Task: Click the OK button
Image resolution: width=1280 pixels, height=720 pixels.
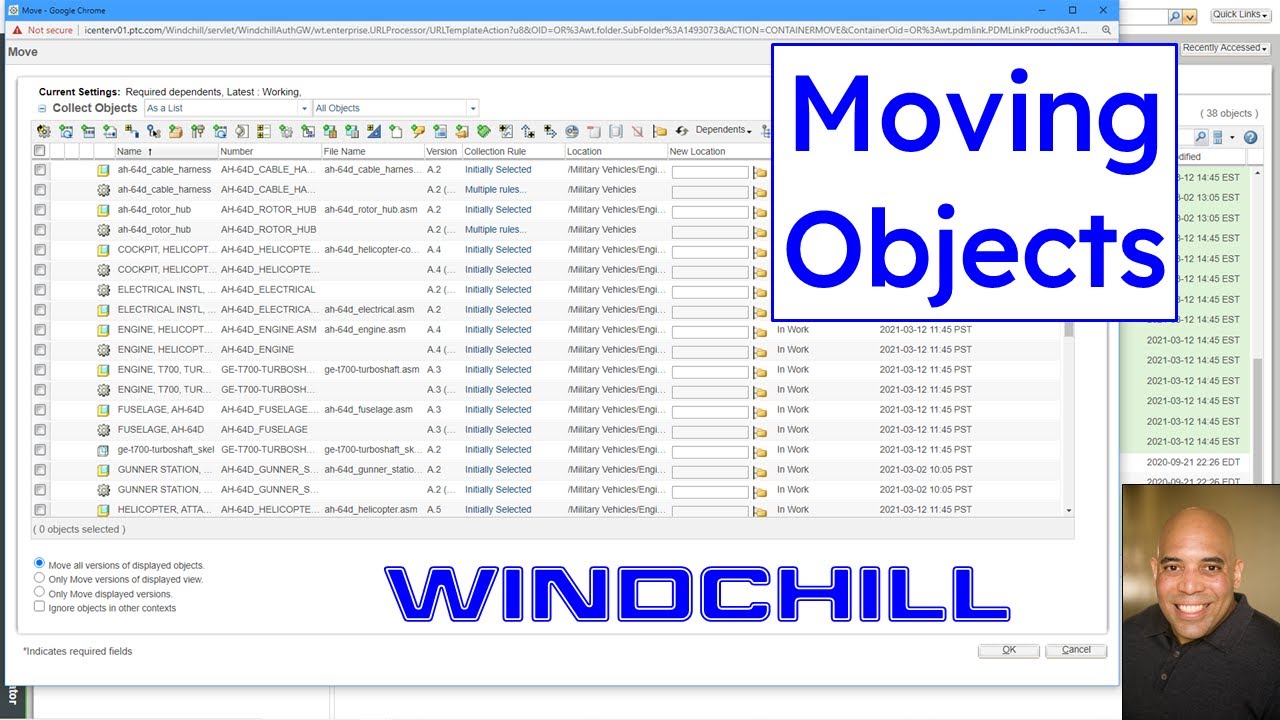Action: [1009, 650]
